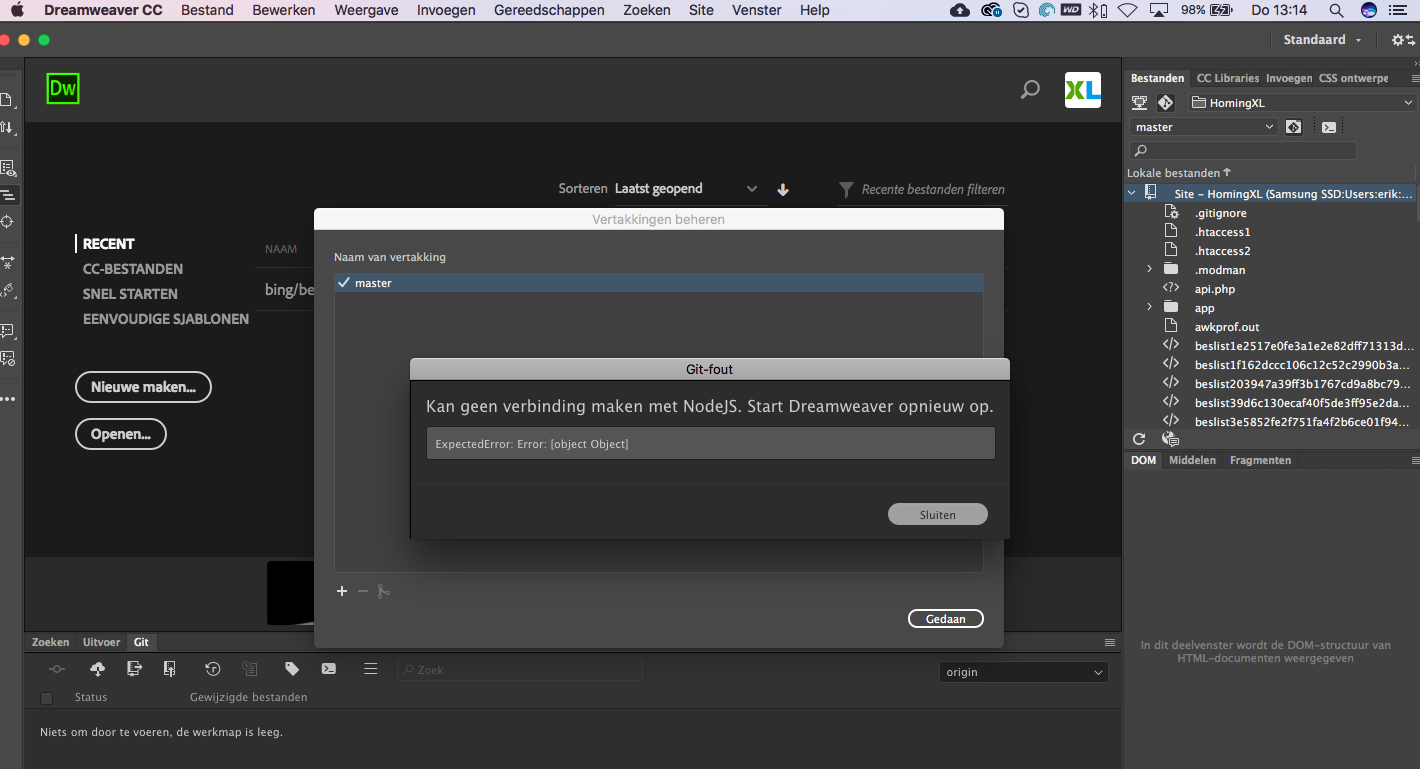
Task: Toggle the select-all checkbox beside Status
Action: tap(46, 698)
